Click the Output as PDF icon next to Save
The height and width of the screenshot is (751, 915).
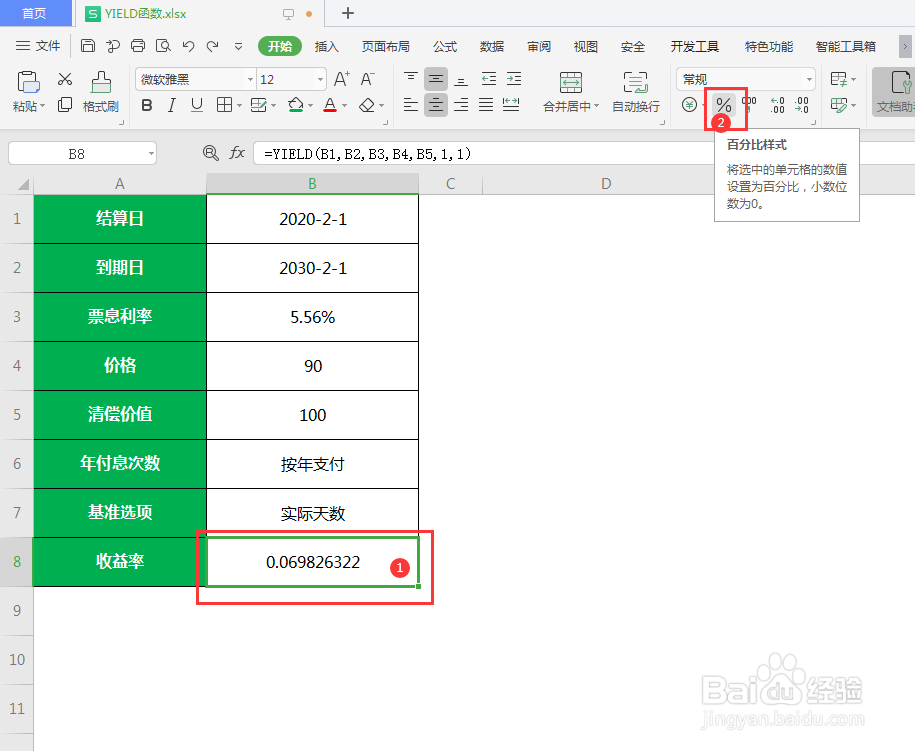(113, 46)
